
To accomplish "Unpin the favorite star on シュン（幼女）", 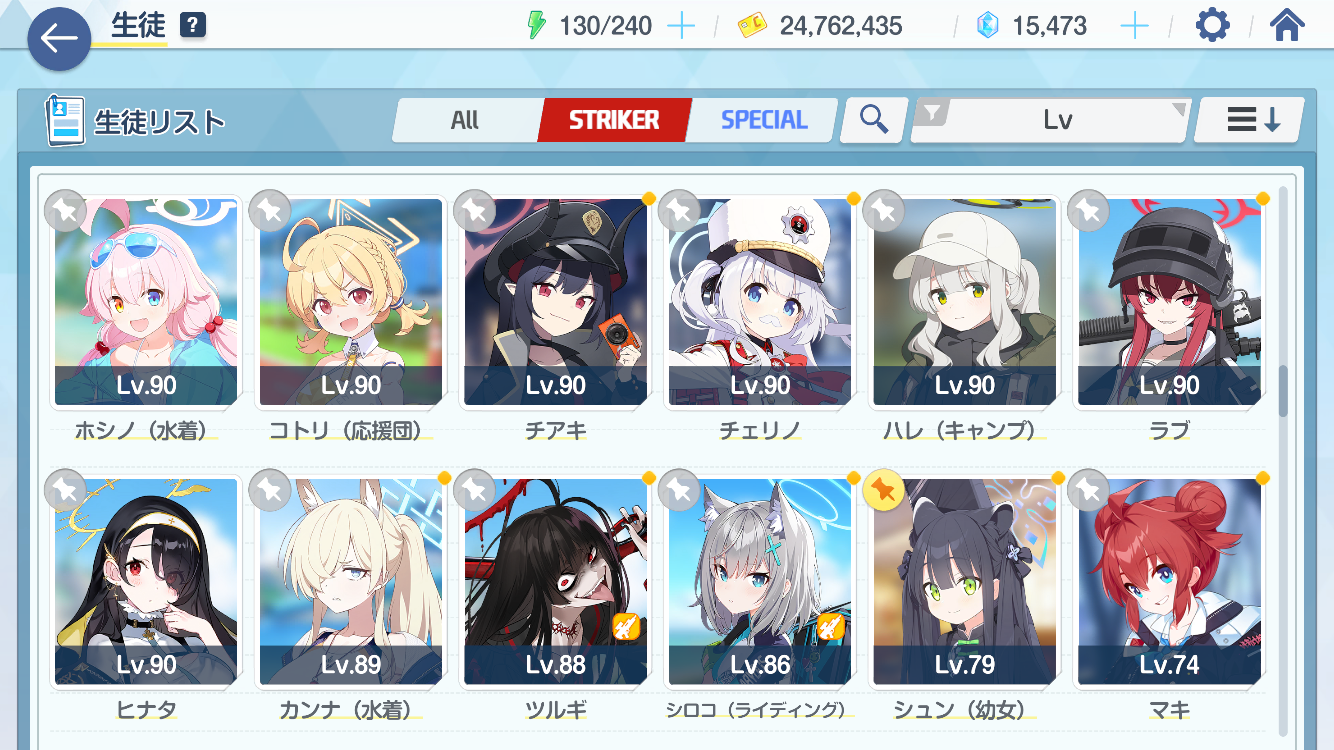I will click(884, 490).
